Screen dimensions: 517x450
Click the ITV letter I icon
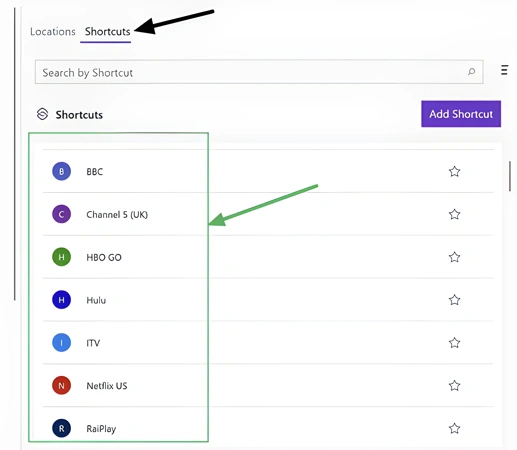coord(61,343)
